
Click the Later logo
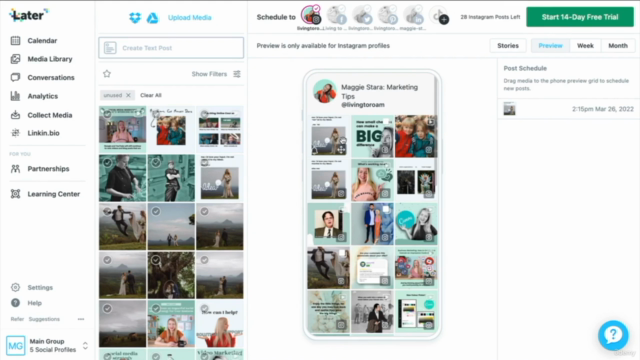pos(28,15)
